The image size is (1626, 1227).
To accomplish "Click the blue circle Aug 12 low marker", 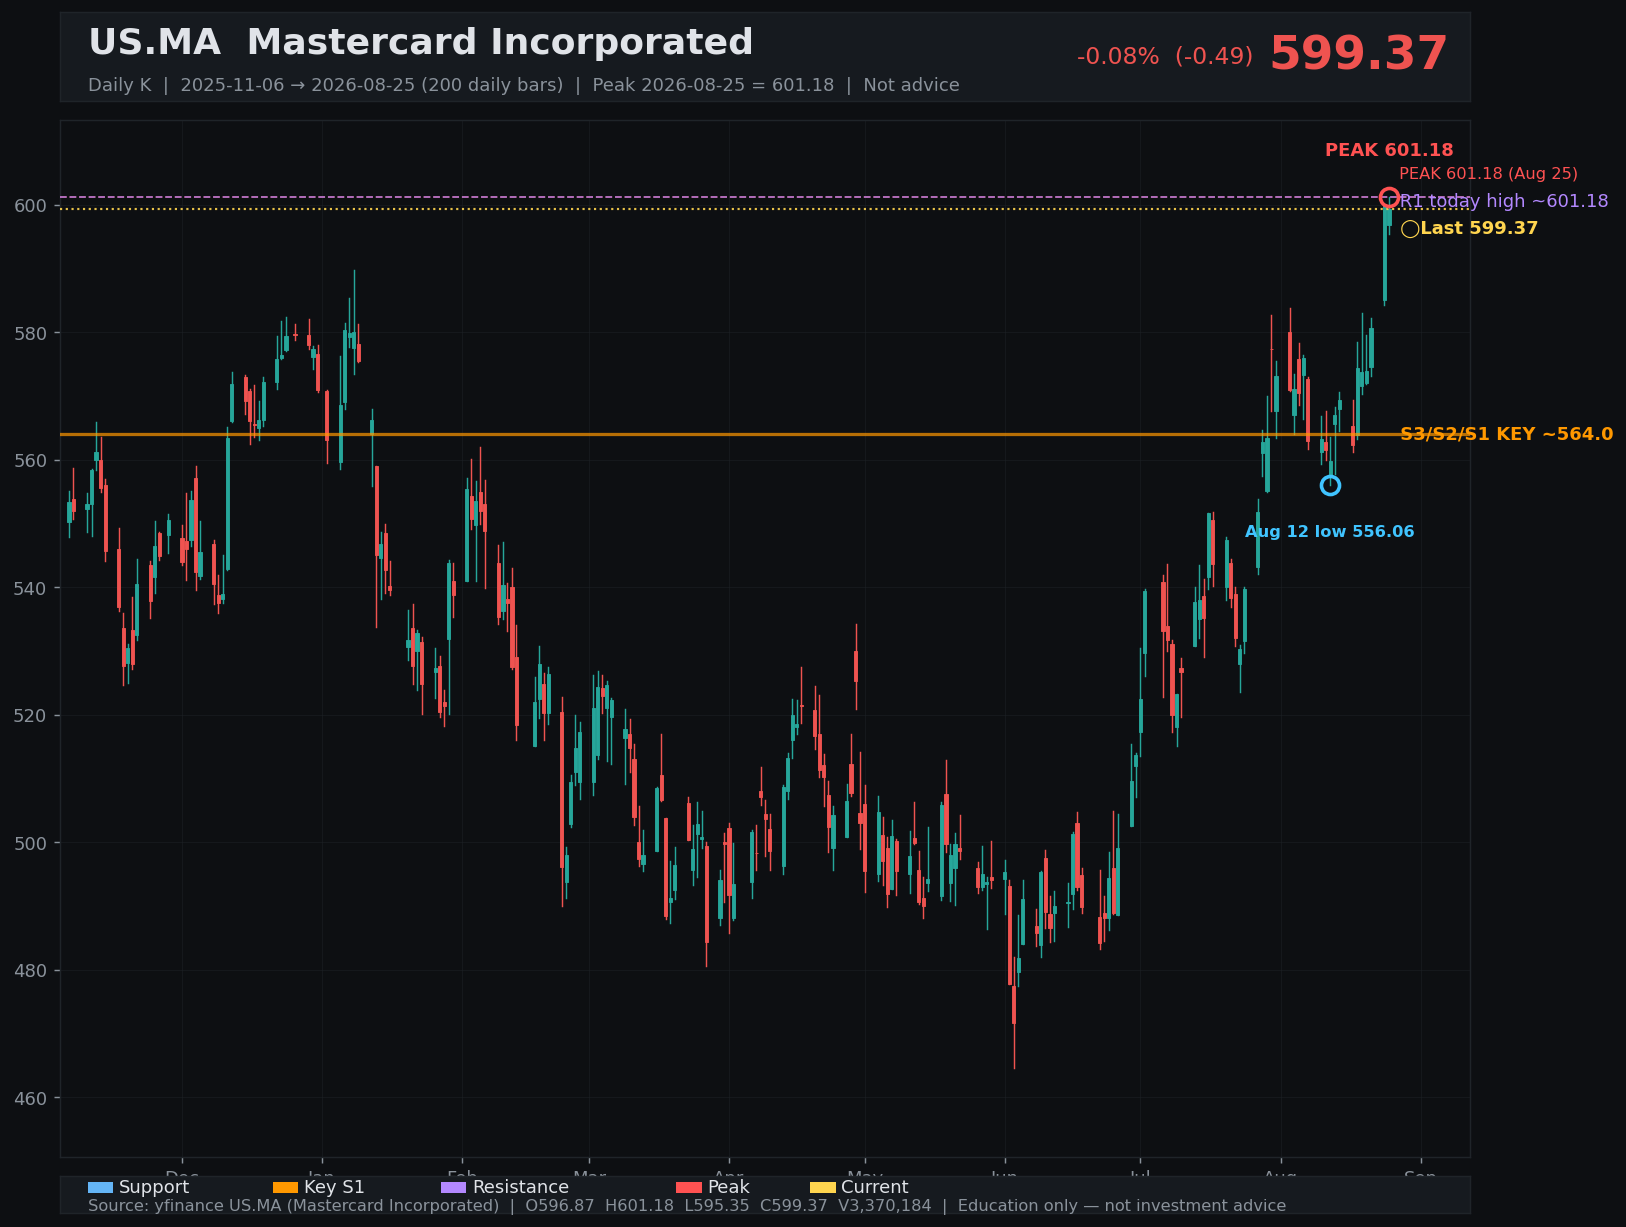I will click(1330, 485).
